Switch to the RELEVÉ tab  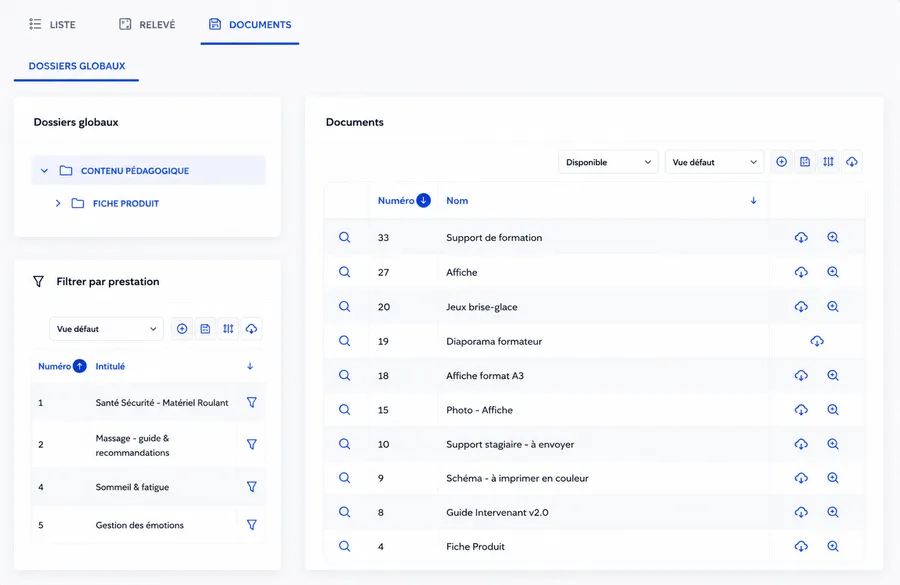[147, 25]
